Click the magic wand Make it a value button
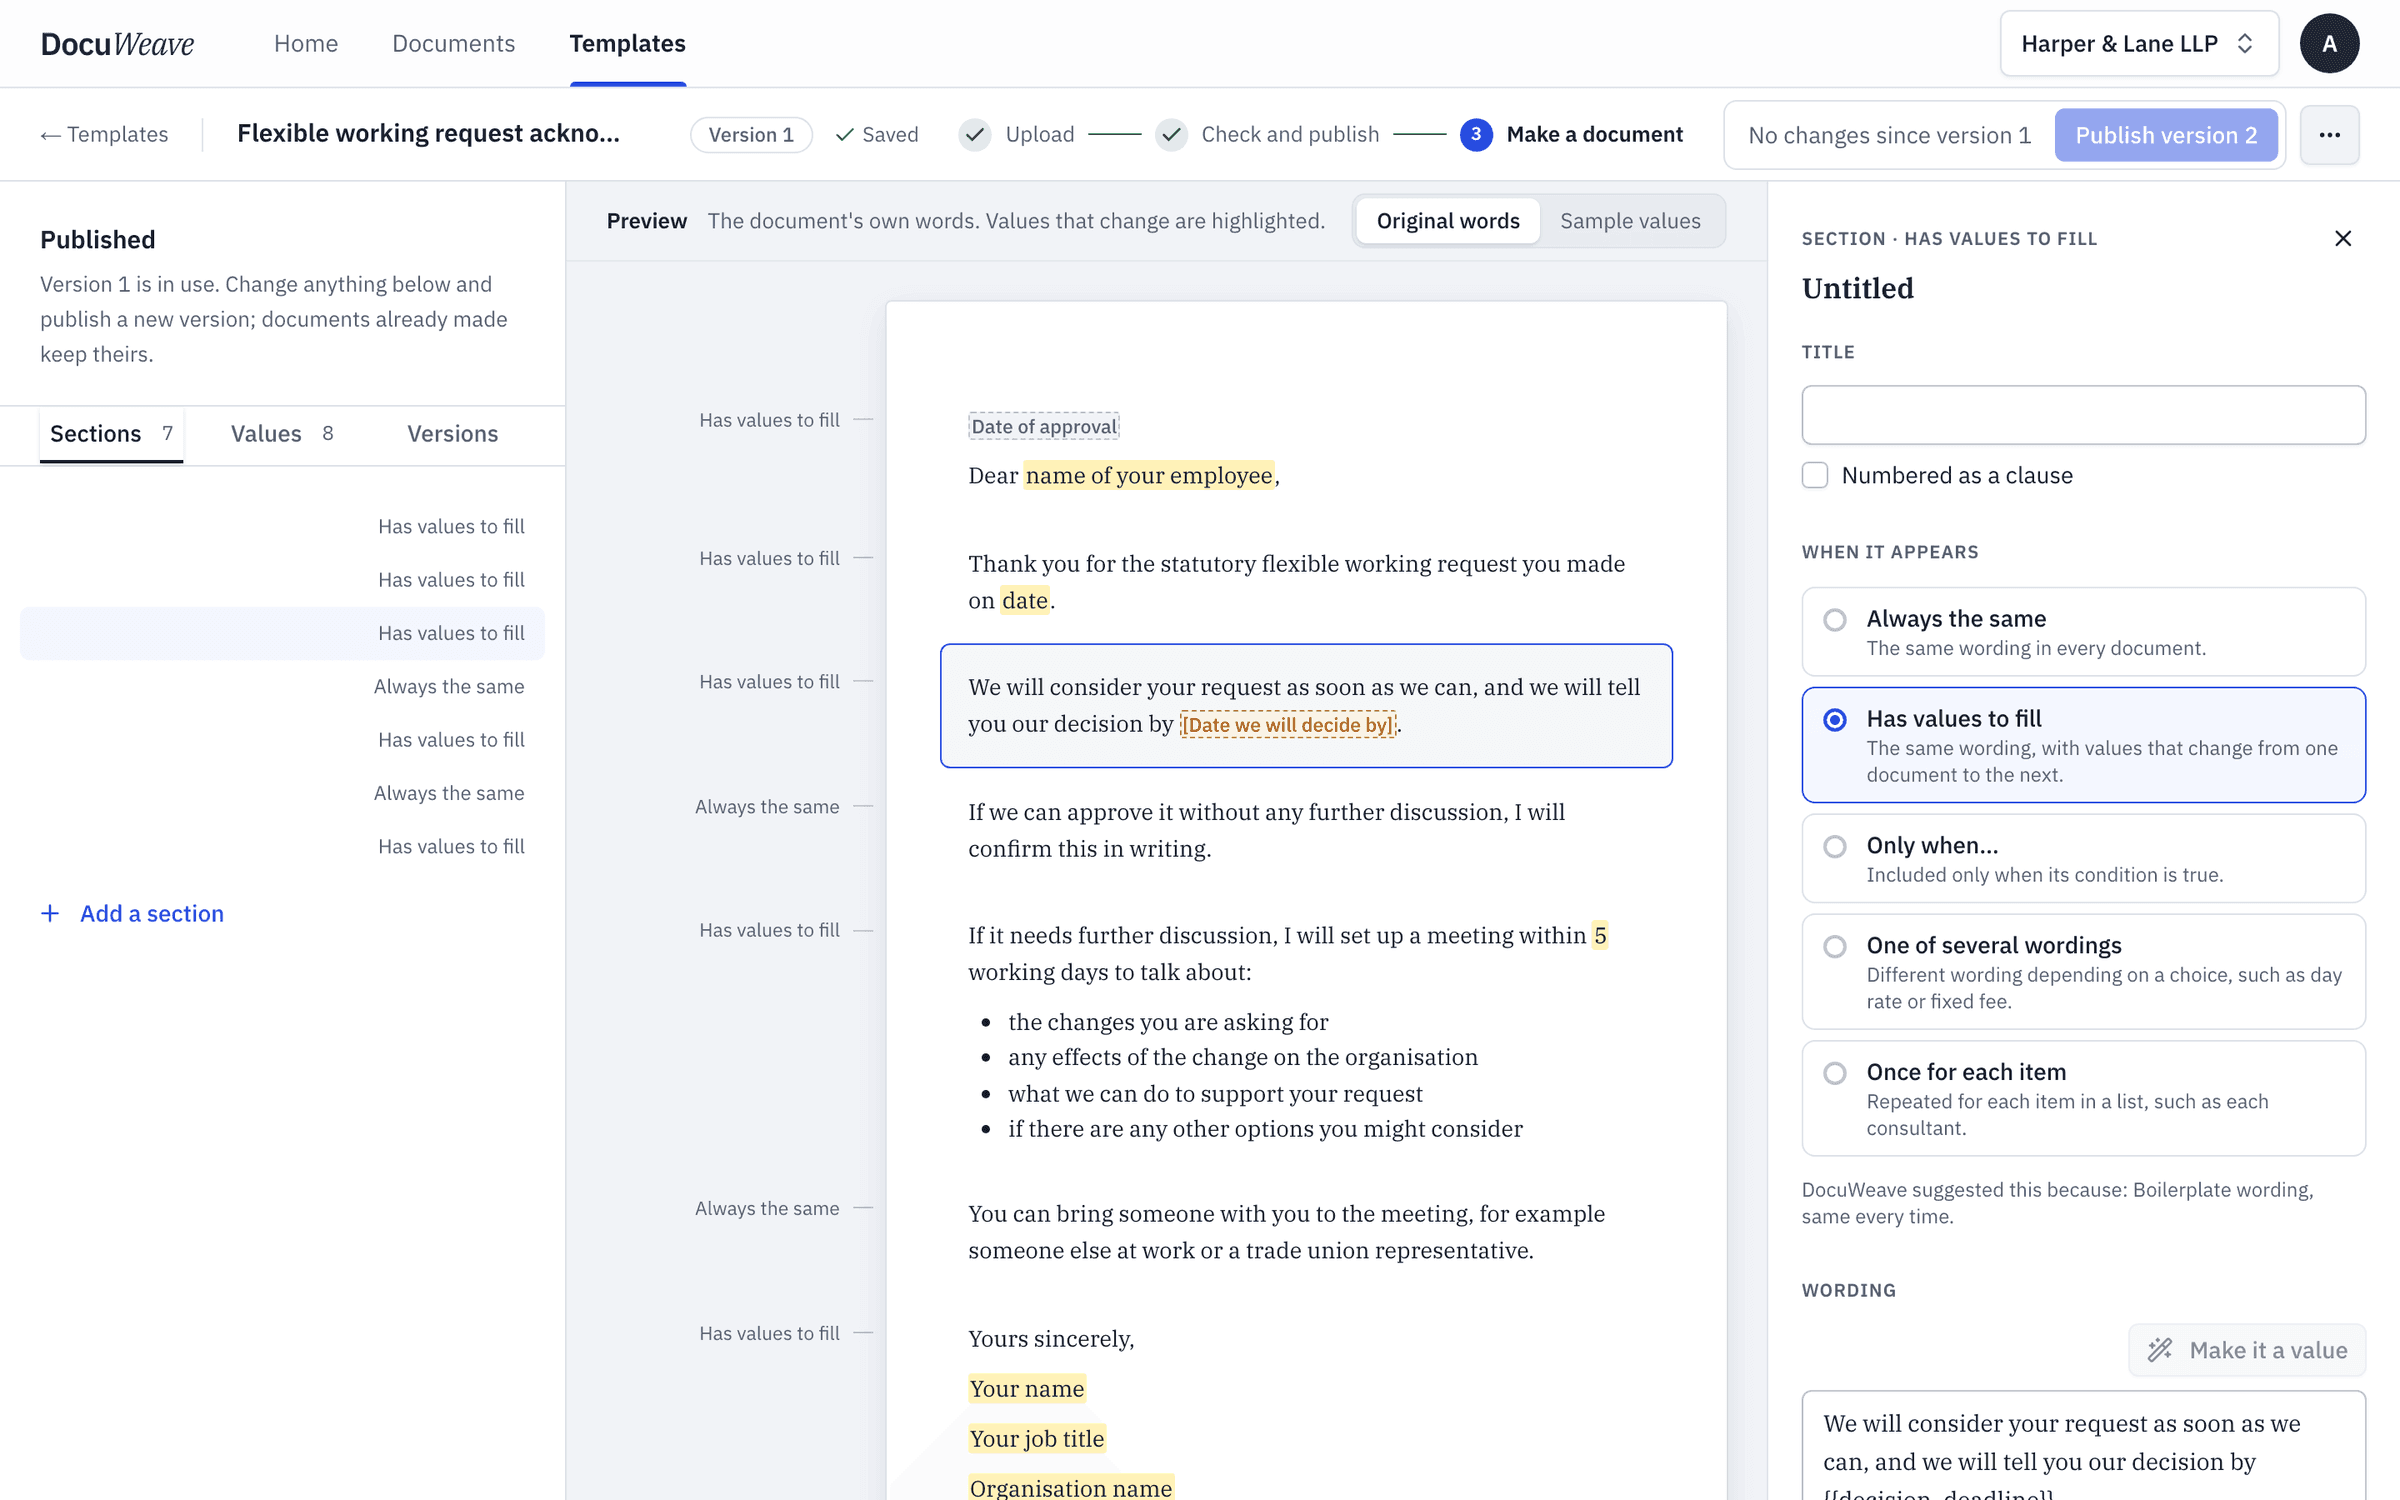2400x1500 pixels. [x=2247, y=1350]
